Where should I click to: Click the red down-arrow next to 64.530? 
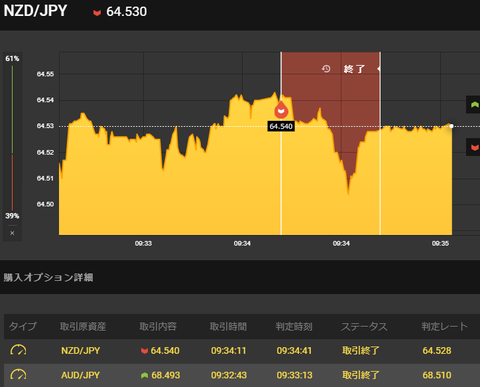coord(97,13)
